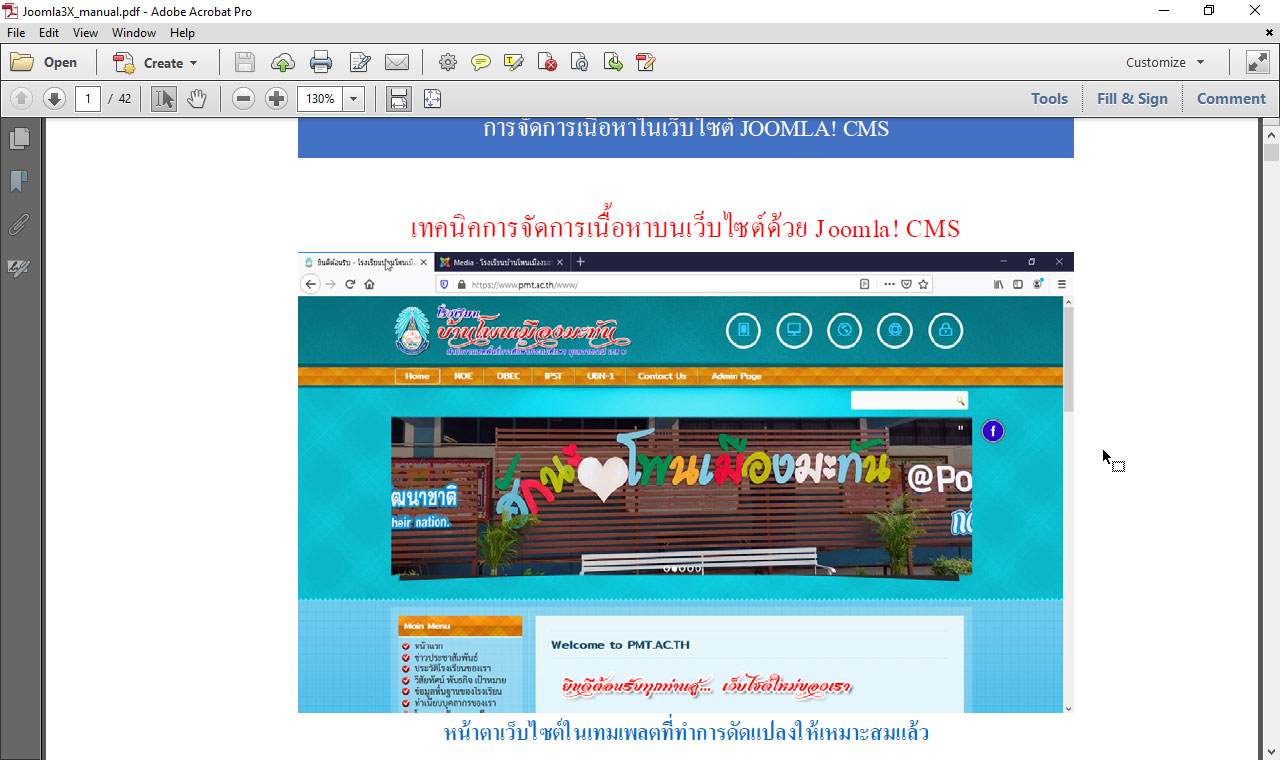This screenshot has width=1280, height=760.
Task: Select the Highlight text tool icon
Action: click(514, 62)
